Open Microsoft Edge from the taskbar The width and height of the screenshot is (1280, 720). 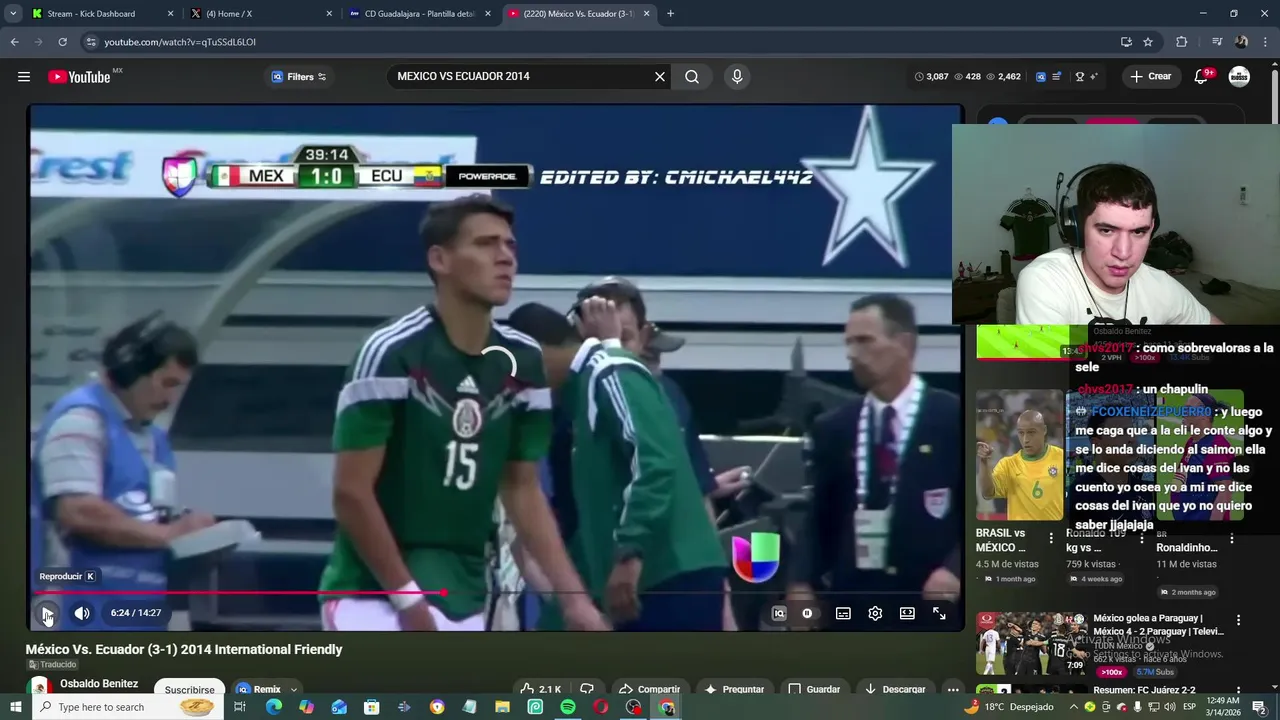[273, 707]
